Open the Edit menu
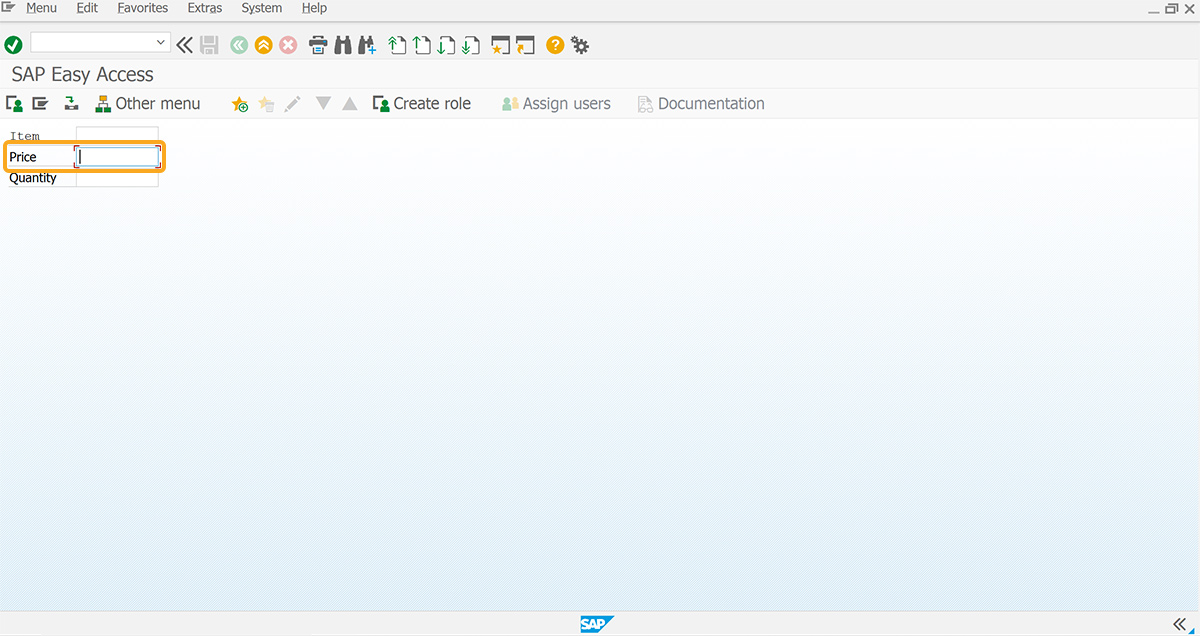The height and width of the screenshot is (636, 1200). (87, 8)
